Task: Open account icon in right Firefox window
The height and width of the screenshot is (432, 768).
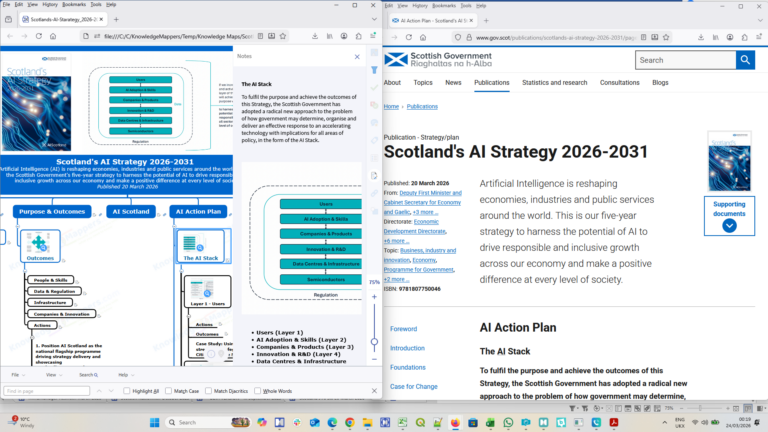Action: (x=730, y=37)
